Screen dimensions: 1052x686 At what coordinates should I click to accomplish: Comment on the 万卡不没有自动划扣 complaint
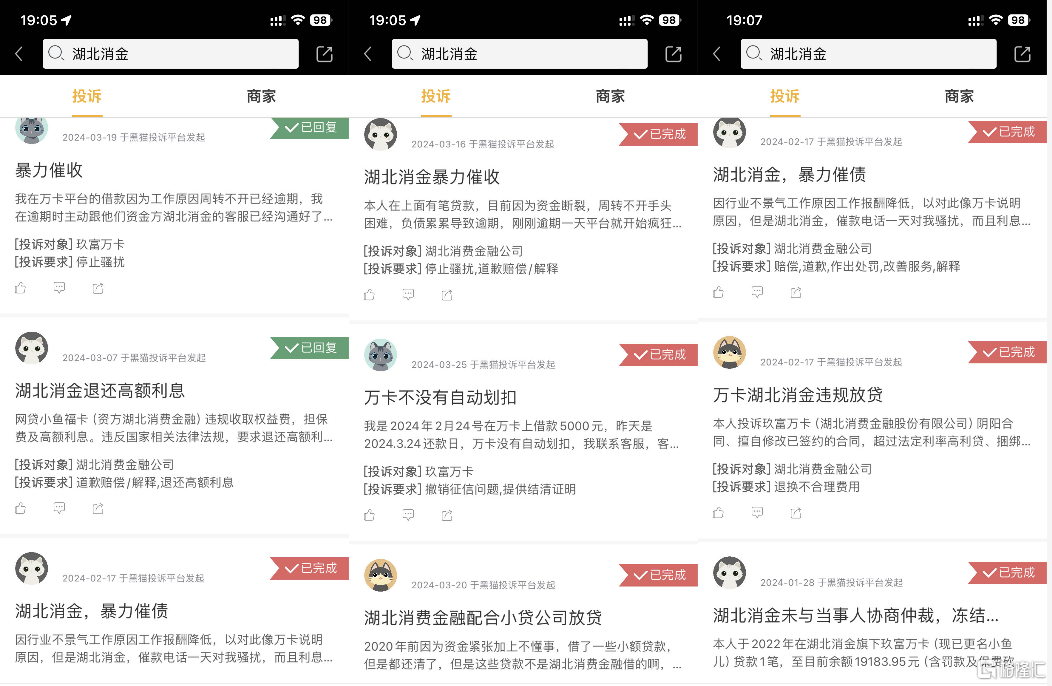409,515
